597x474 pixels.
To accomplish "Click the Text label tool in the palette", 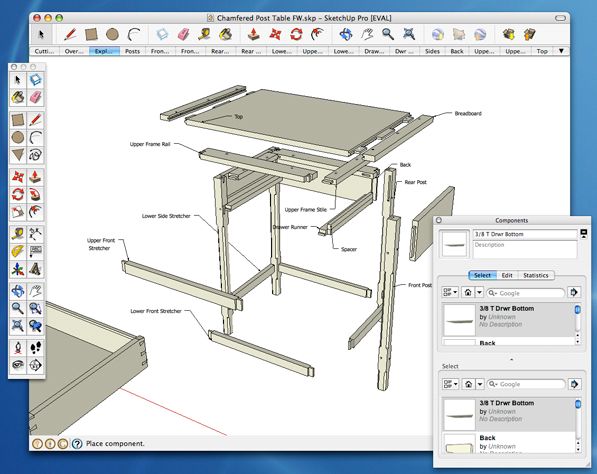I will (x=35, y=252).
